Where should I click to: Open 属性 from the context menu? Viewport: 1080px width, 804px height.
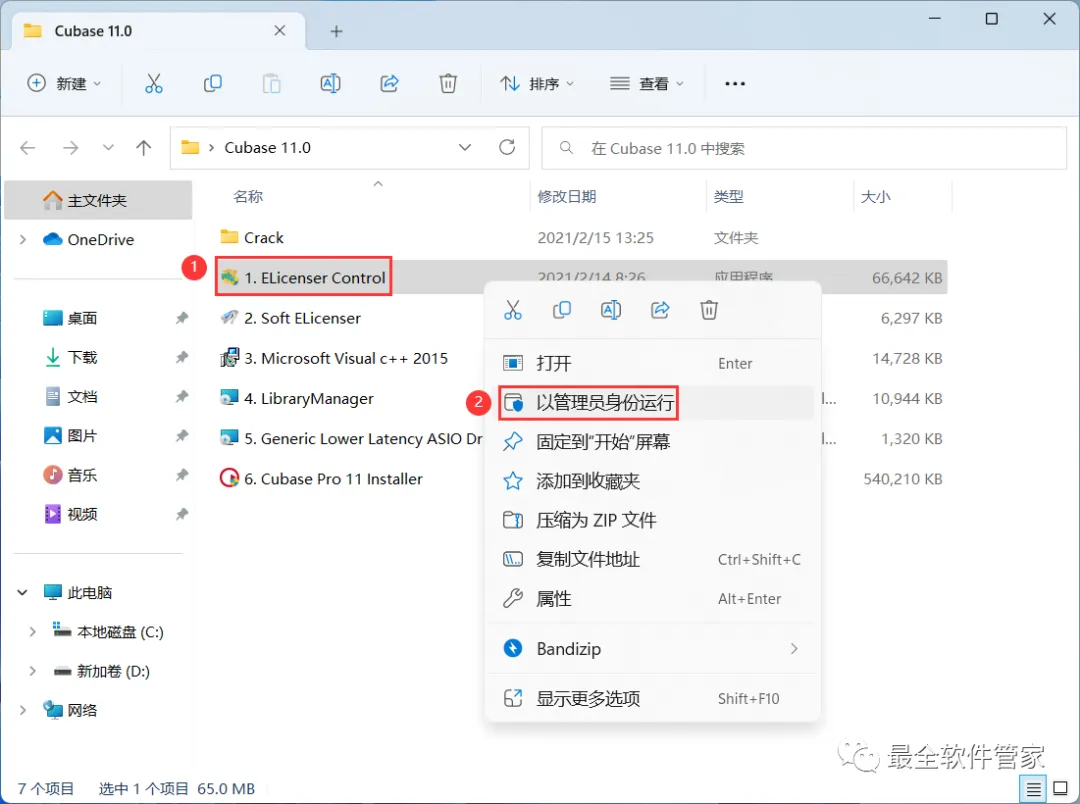[653, 599]
